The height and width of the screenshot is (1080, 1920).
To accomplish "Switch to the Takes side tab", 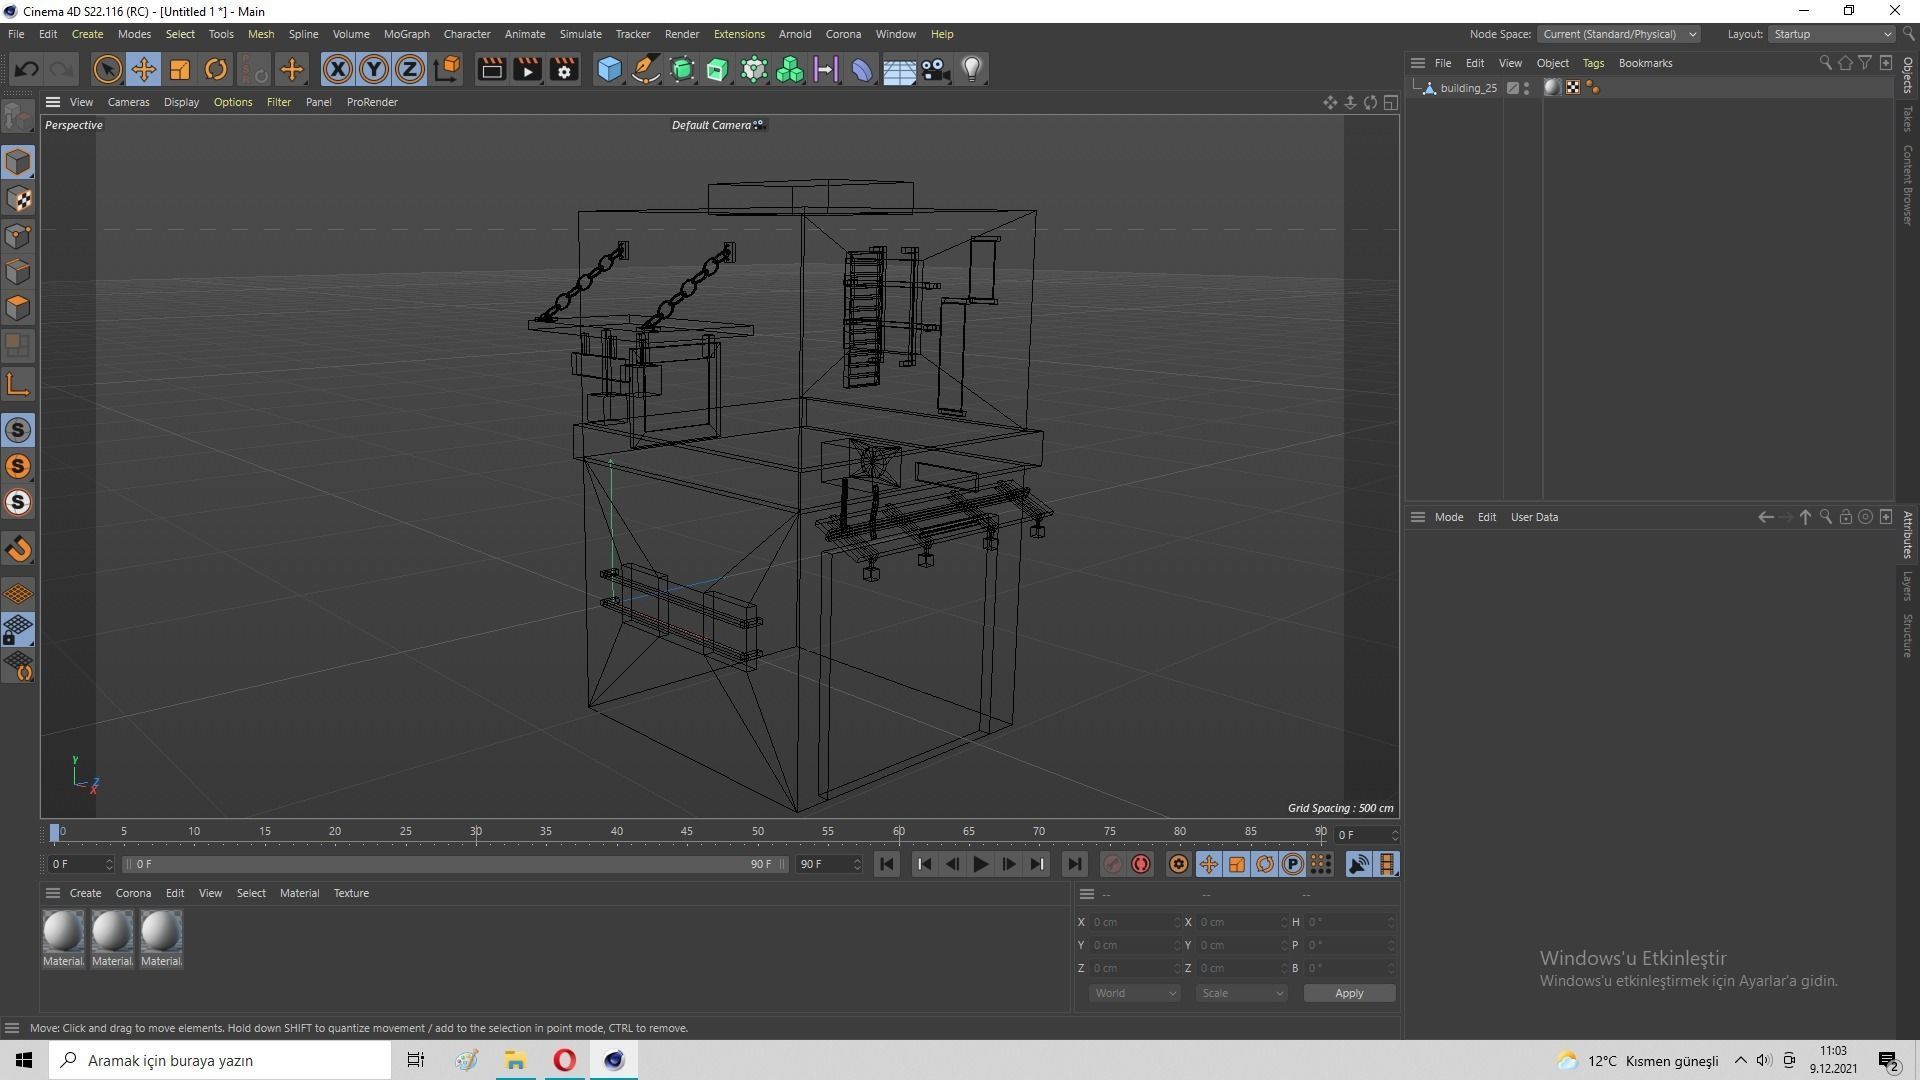I will point(1908,119).
